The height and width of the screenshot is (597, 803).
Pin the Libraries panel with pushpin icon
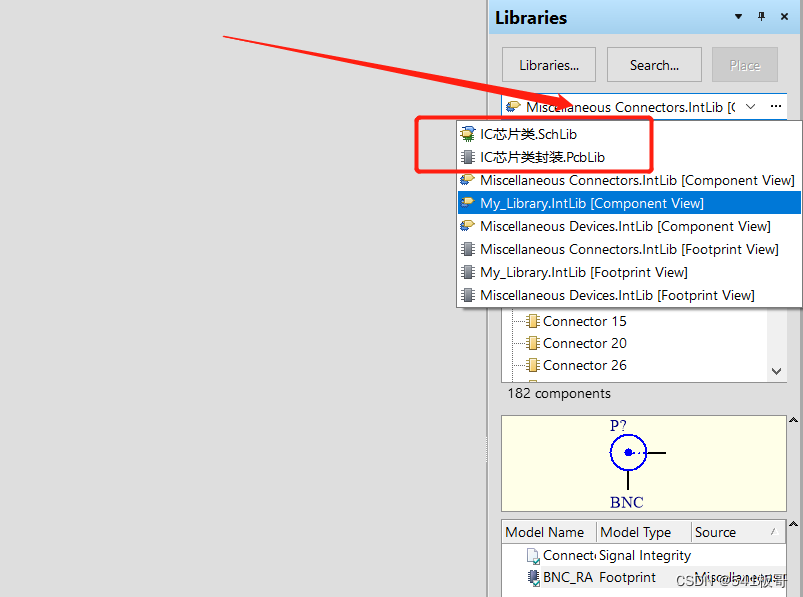coord(761,17)
